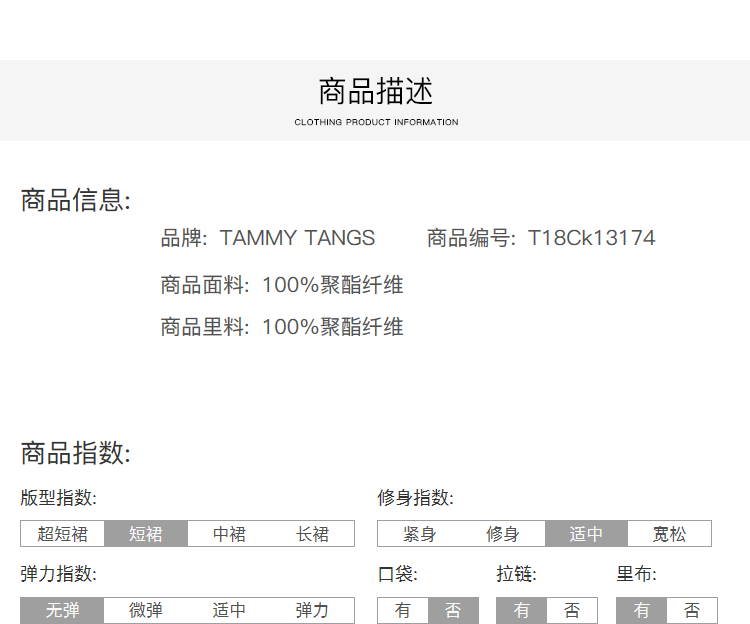The image size is (750, 624).
Task: Set 拉链 to 否
Action: [572, 610]
